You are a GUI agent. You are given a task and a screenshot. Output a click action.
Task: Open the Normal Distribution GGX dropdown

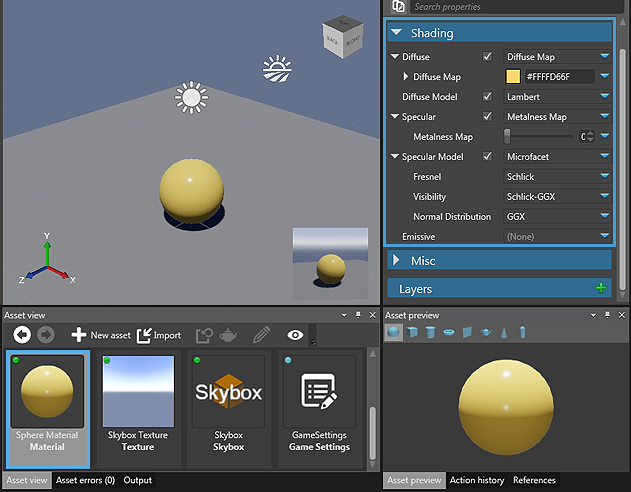pyautogui.click(x=556, y=217)
